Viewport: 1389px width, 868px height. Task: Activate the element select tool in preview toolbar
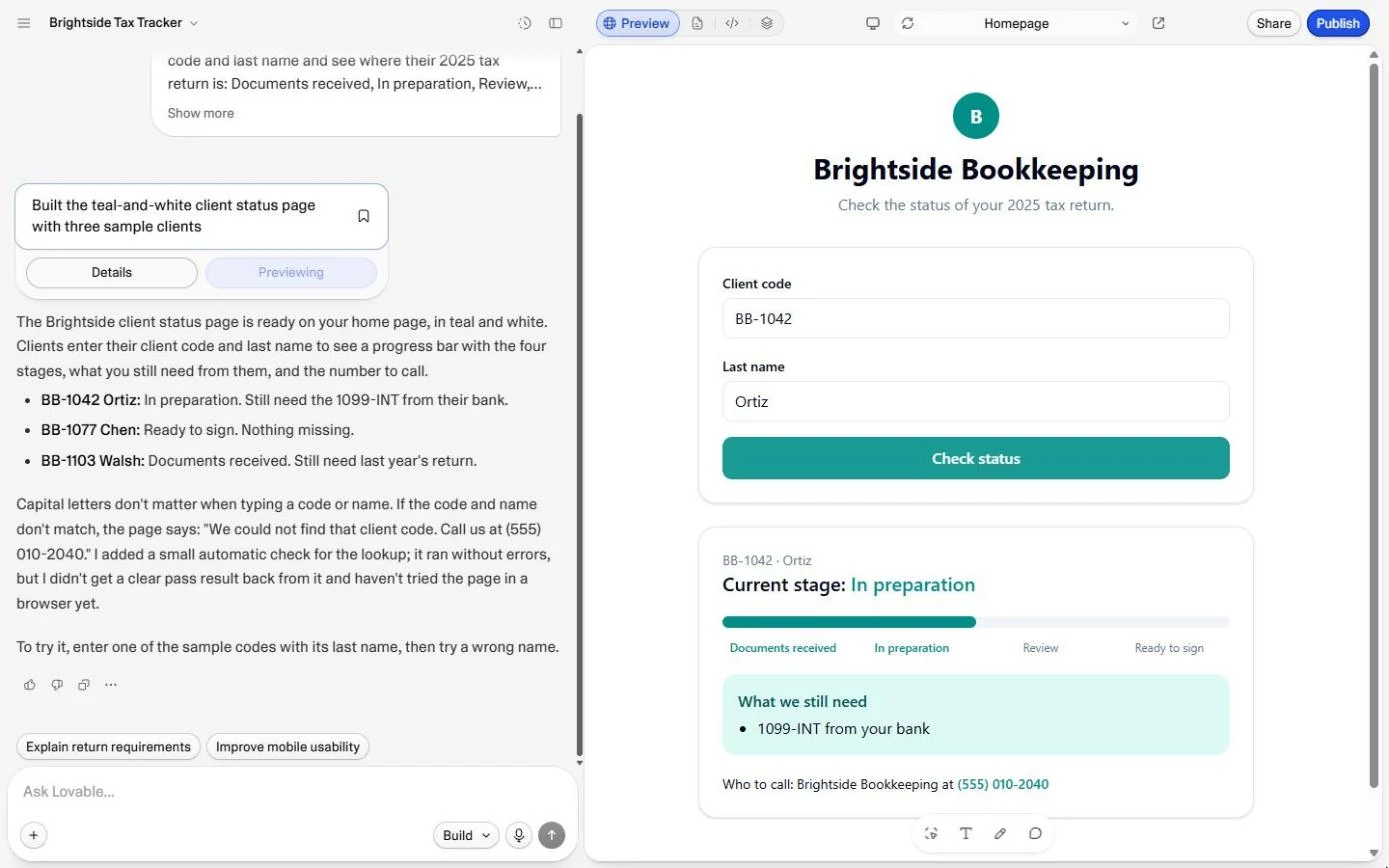tap(932, 833)
